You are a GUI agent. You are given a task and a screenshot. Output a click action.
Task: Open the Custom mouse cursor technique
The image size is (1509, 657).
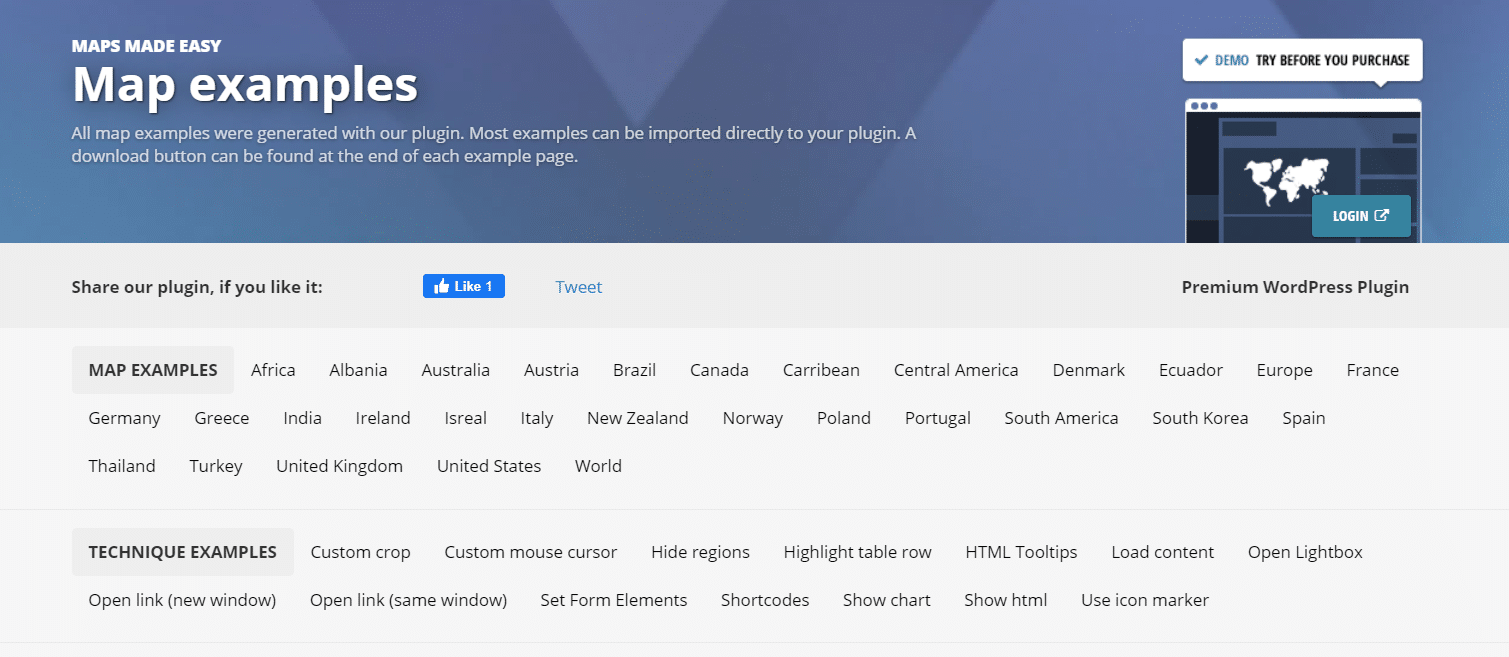[531, 552]
